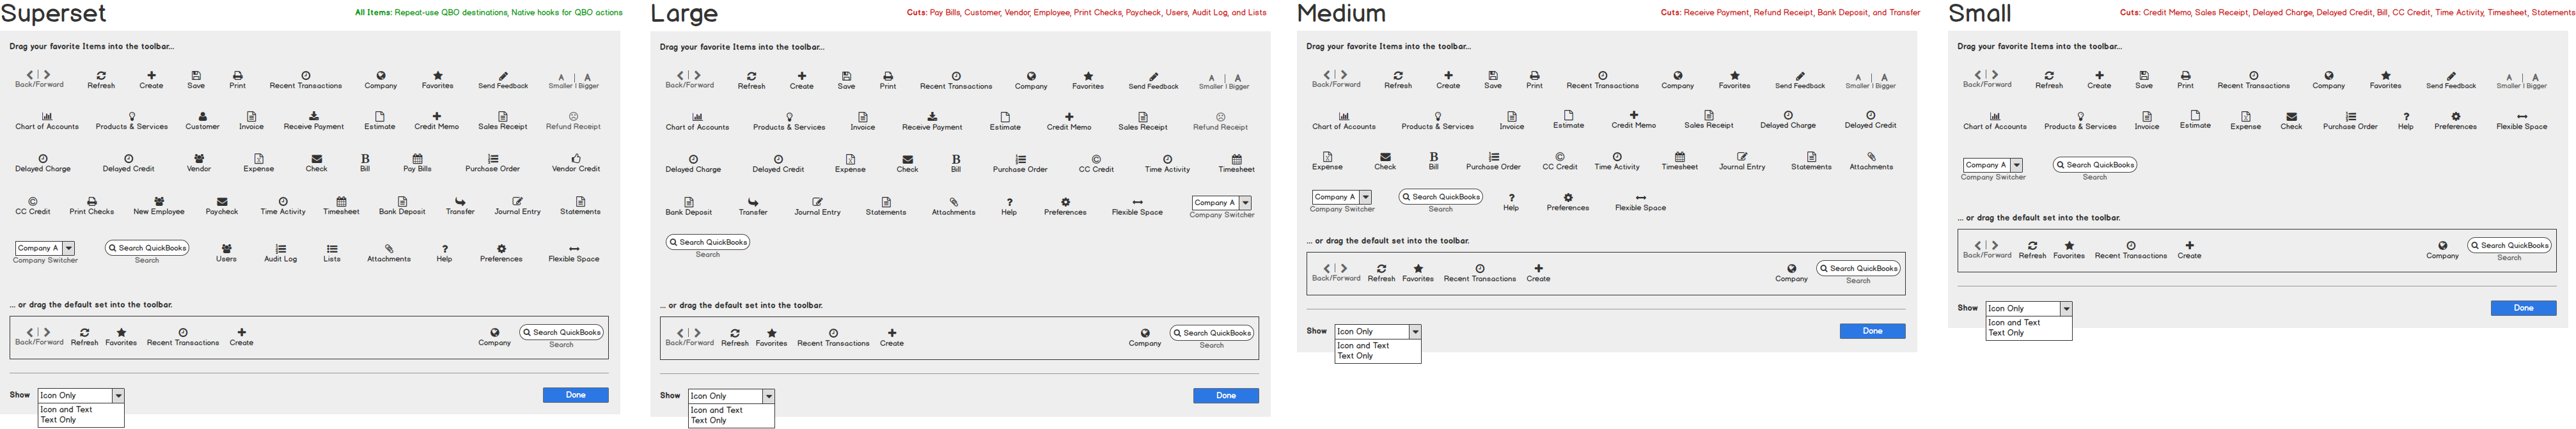Choose the Invoice icon in the Small panel
The height and width of the screenshot is (429, 2576).
2146,116
